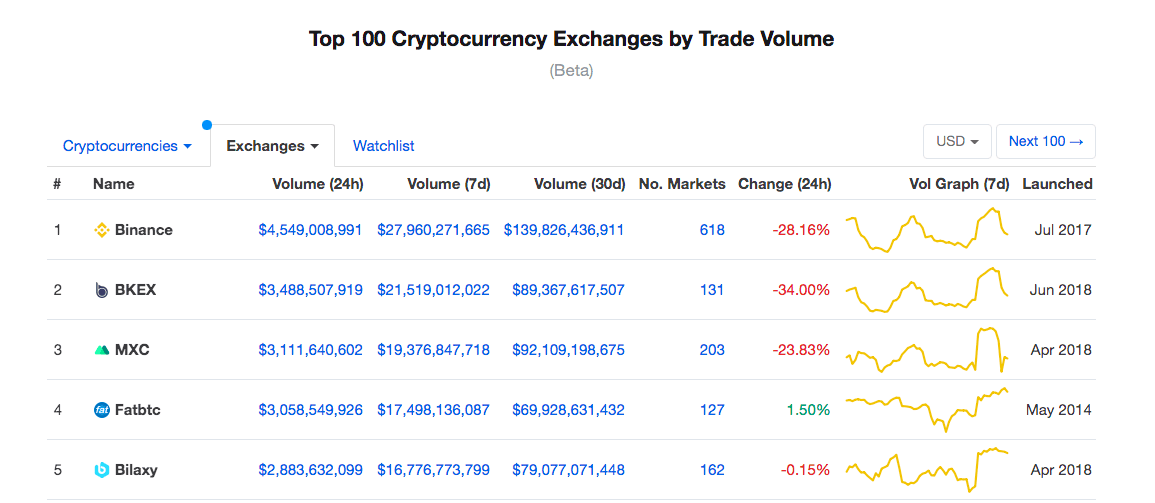The width and height of the screenshot is (1155, 503).
Task: Expand the Exchanges tab dropdown
Action: pyautogui.click(x=272, y=146)
